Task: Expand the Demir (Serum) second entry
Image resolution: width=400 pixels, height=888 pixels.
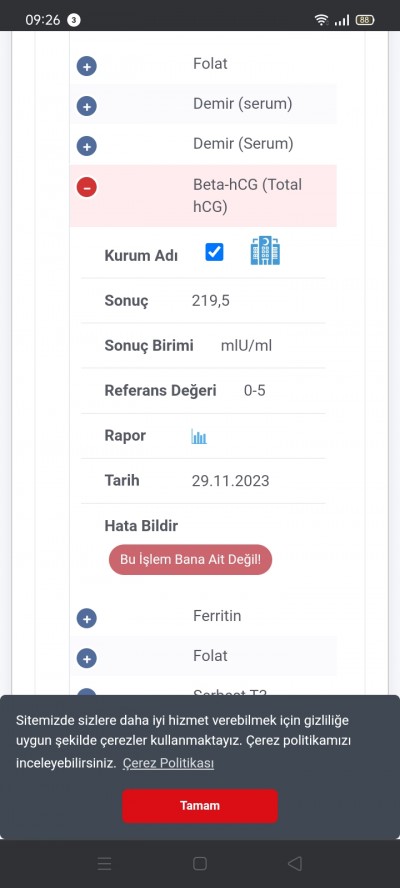Action: coord(87,147)
